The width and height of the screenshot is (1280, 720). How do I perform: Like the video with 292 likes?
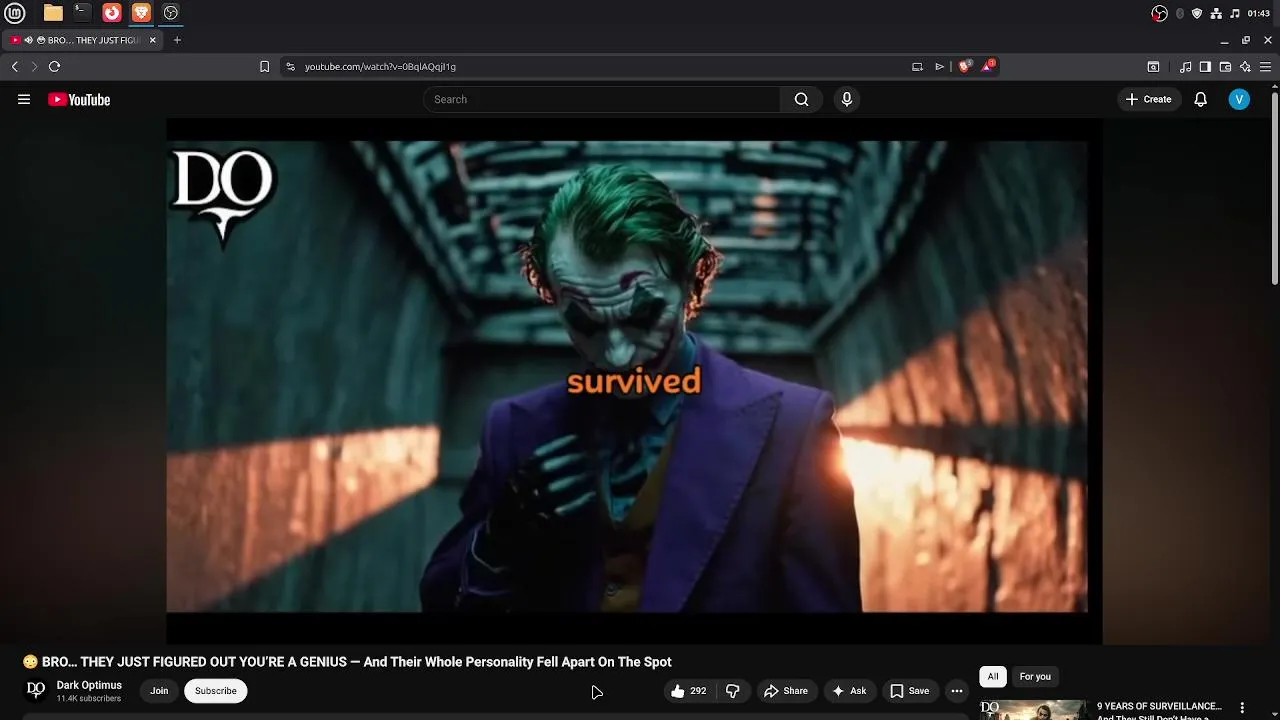pos(689,691)
